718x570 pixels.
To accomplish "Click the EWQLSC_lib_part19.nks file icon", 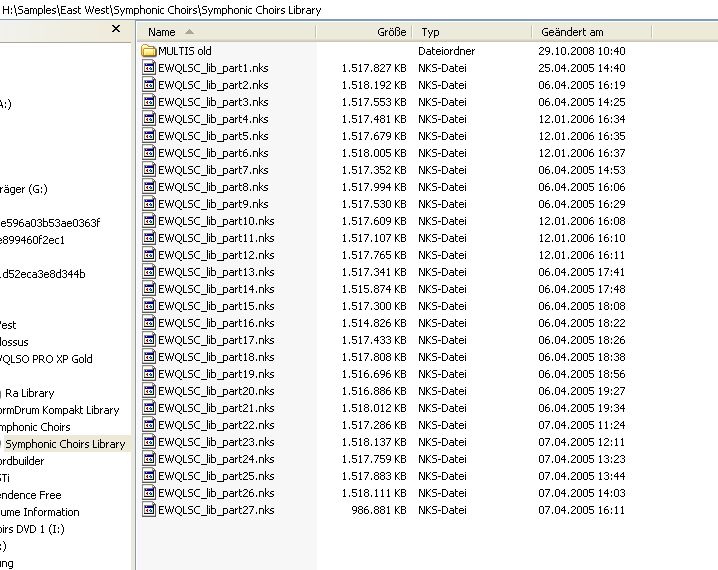I will coord(149,374).
